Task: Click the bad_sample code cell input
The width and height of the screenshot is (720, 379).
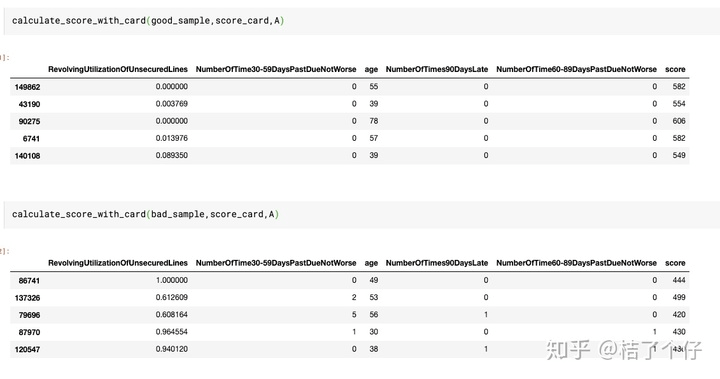Action: point(362,215)
